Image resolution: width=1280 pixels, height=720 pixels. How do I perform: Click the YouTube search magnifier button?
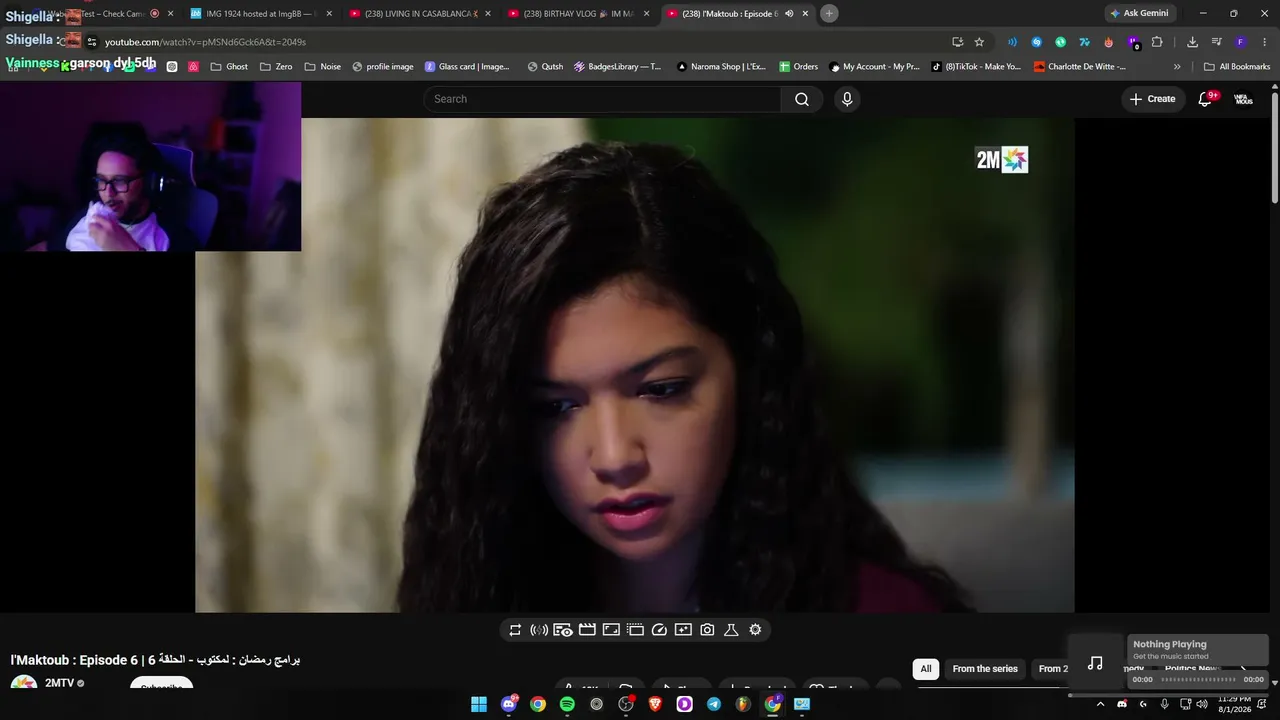click(802, 99)
